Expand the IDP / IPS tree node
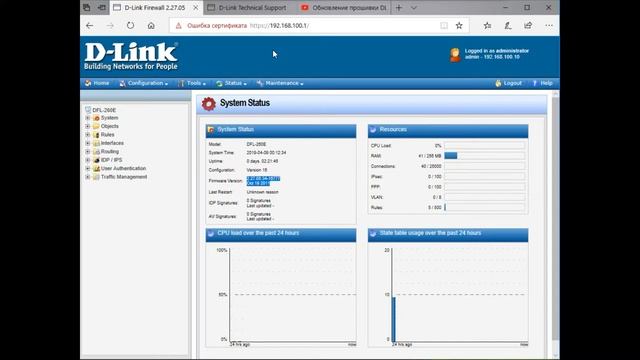Image resolution: width=640 pixels, height=360 pixels. tap(87, 160)
